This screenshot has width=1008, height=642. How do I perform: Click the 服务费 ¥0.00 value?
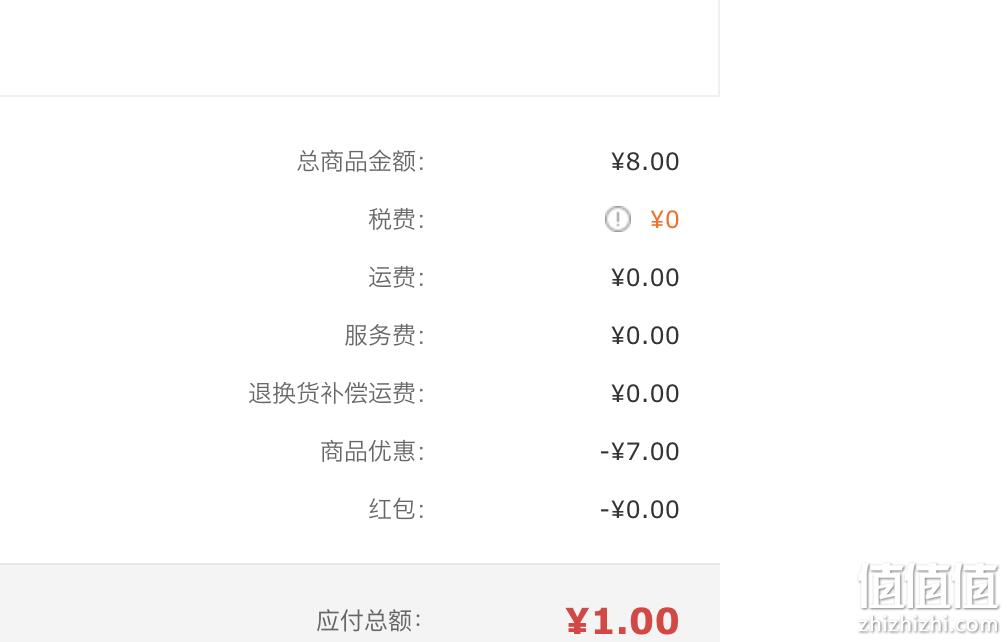(645, 335)
